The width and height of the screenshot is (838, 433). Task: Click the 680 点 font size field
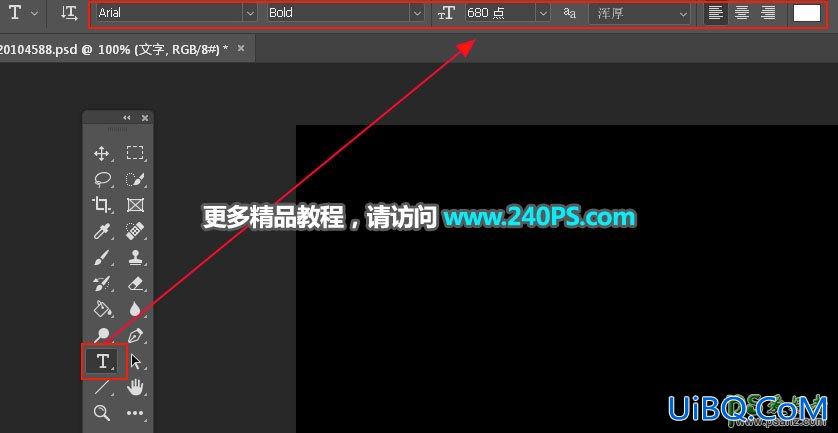(501, 13)
